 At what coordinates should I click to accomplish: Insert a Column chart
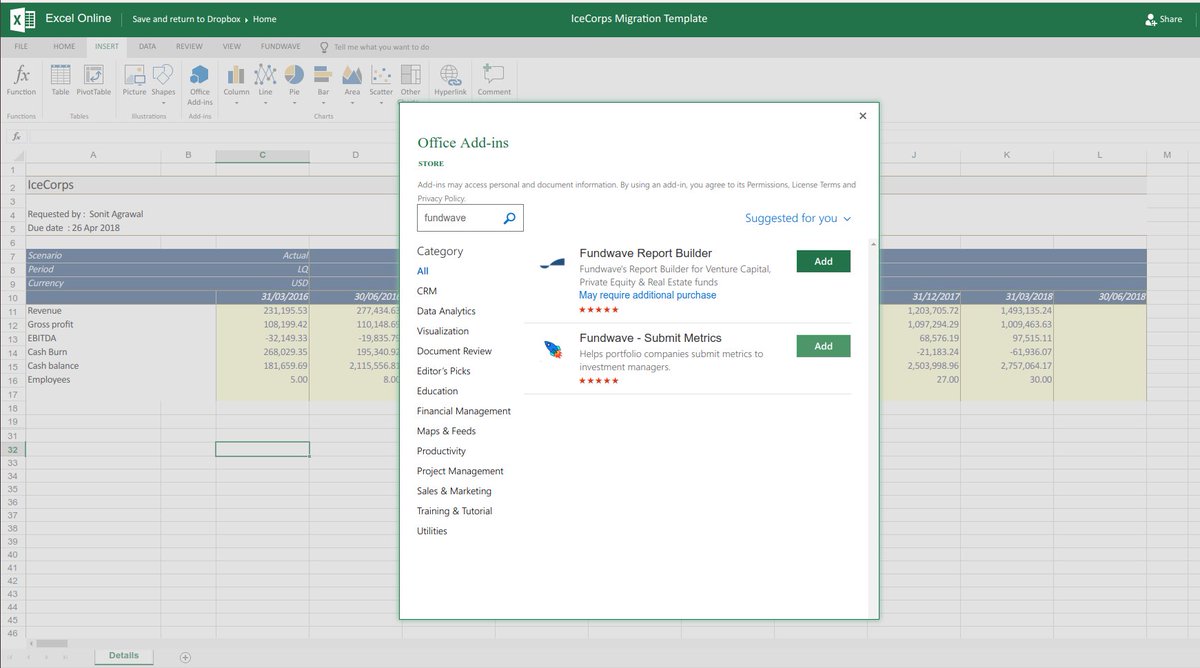click(236, 84)
